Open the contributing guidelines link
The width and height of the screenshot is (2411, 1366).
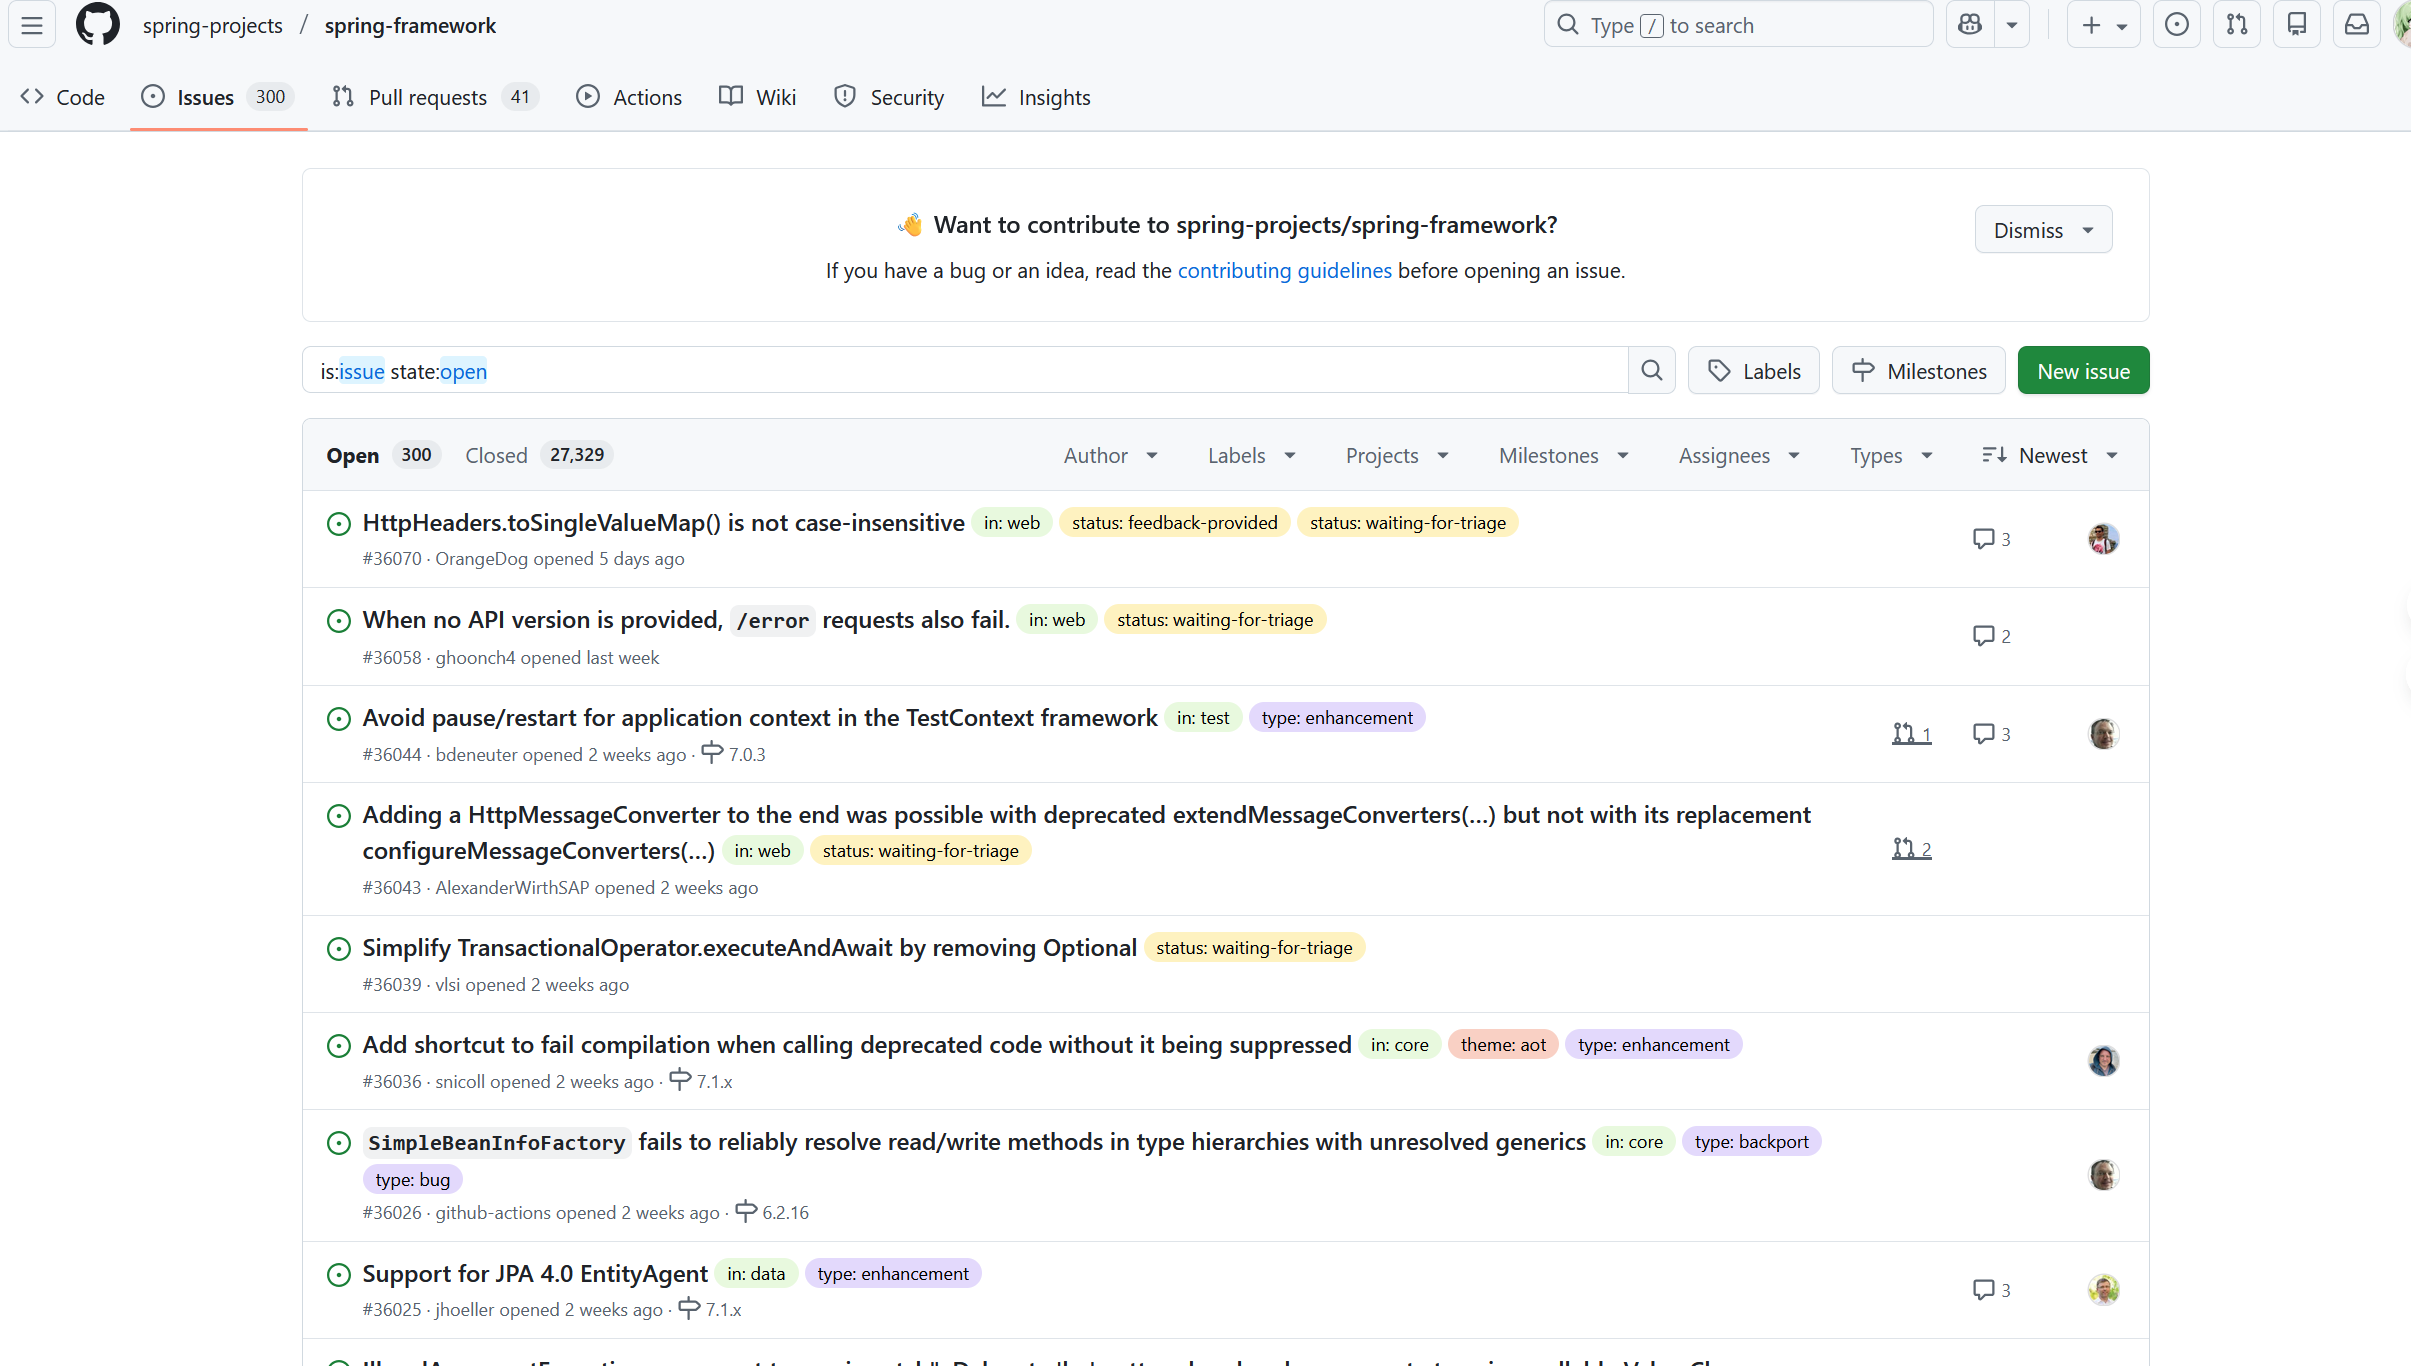(1284, 271)
